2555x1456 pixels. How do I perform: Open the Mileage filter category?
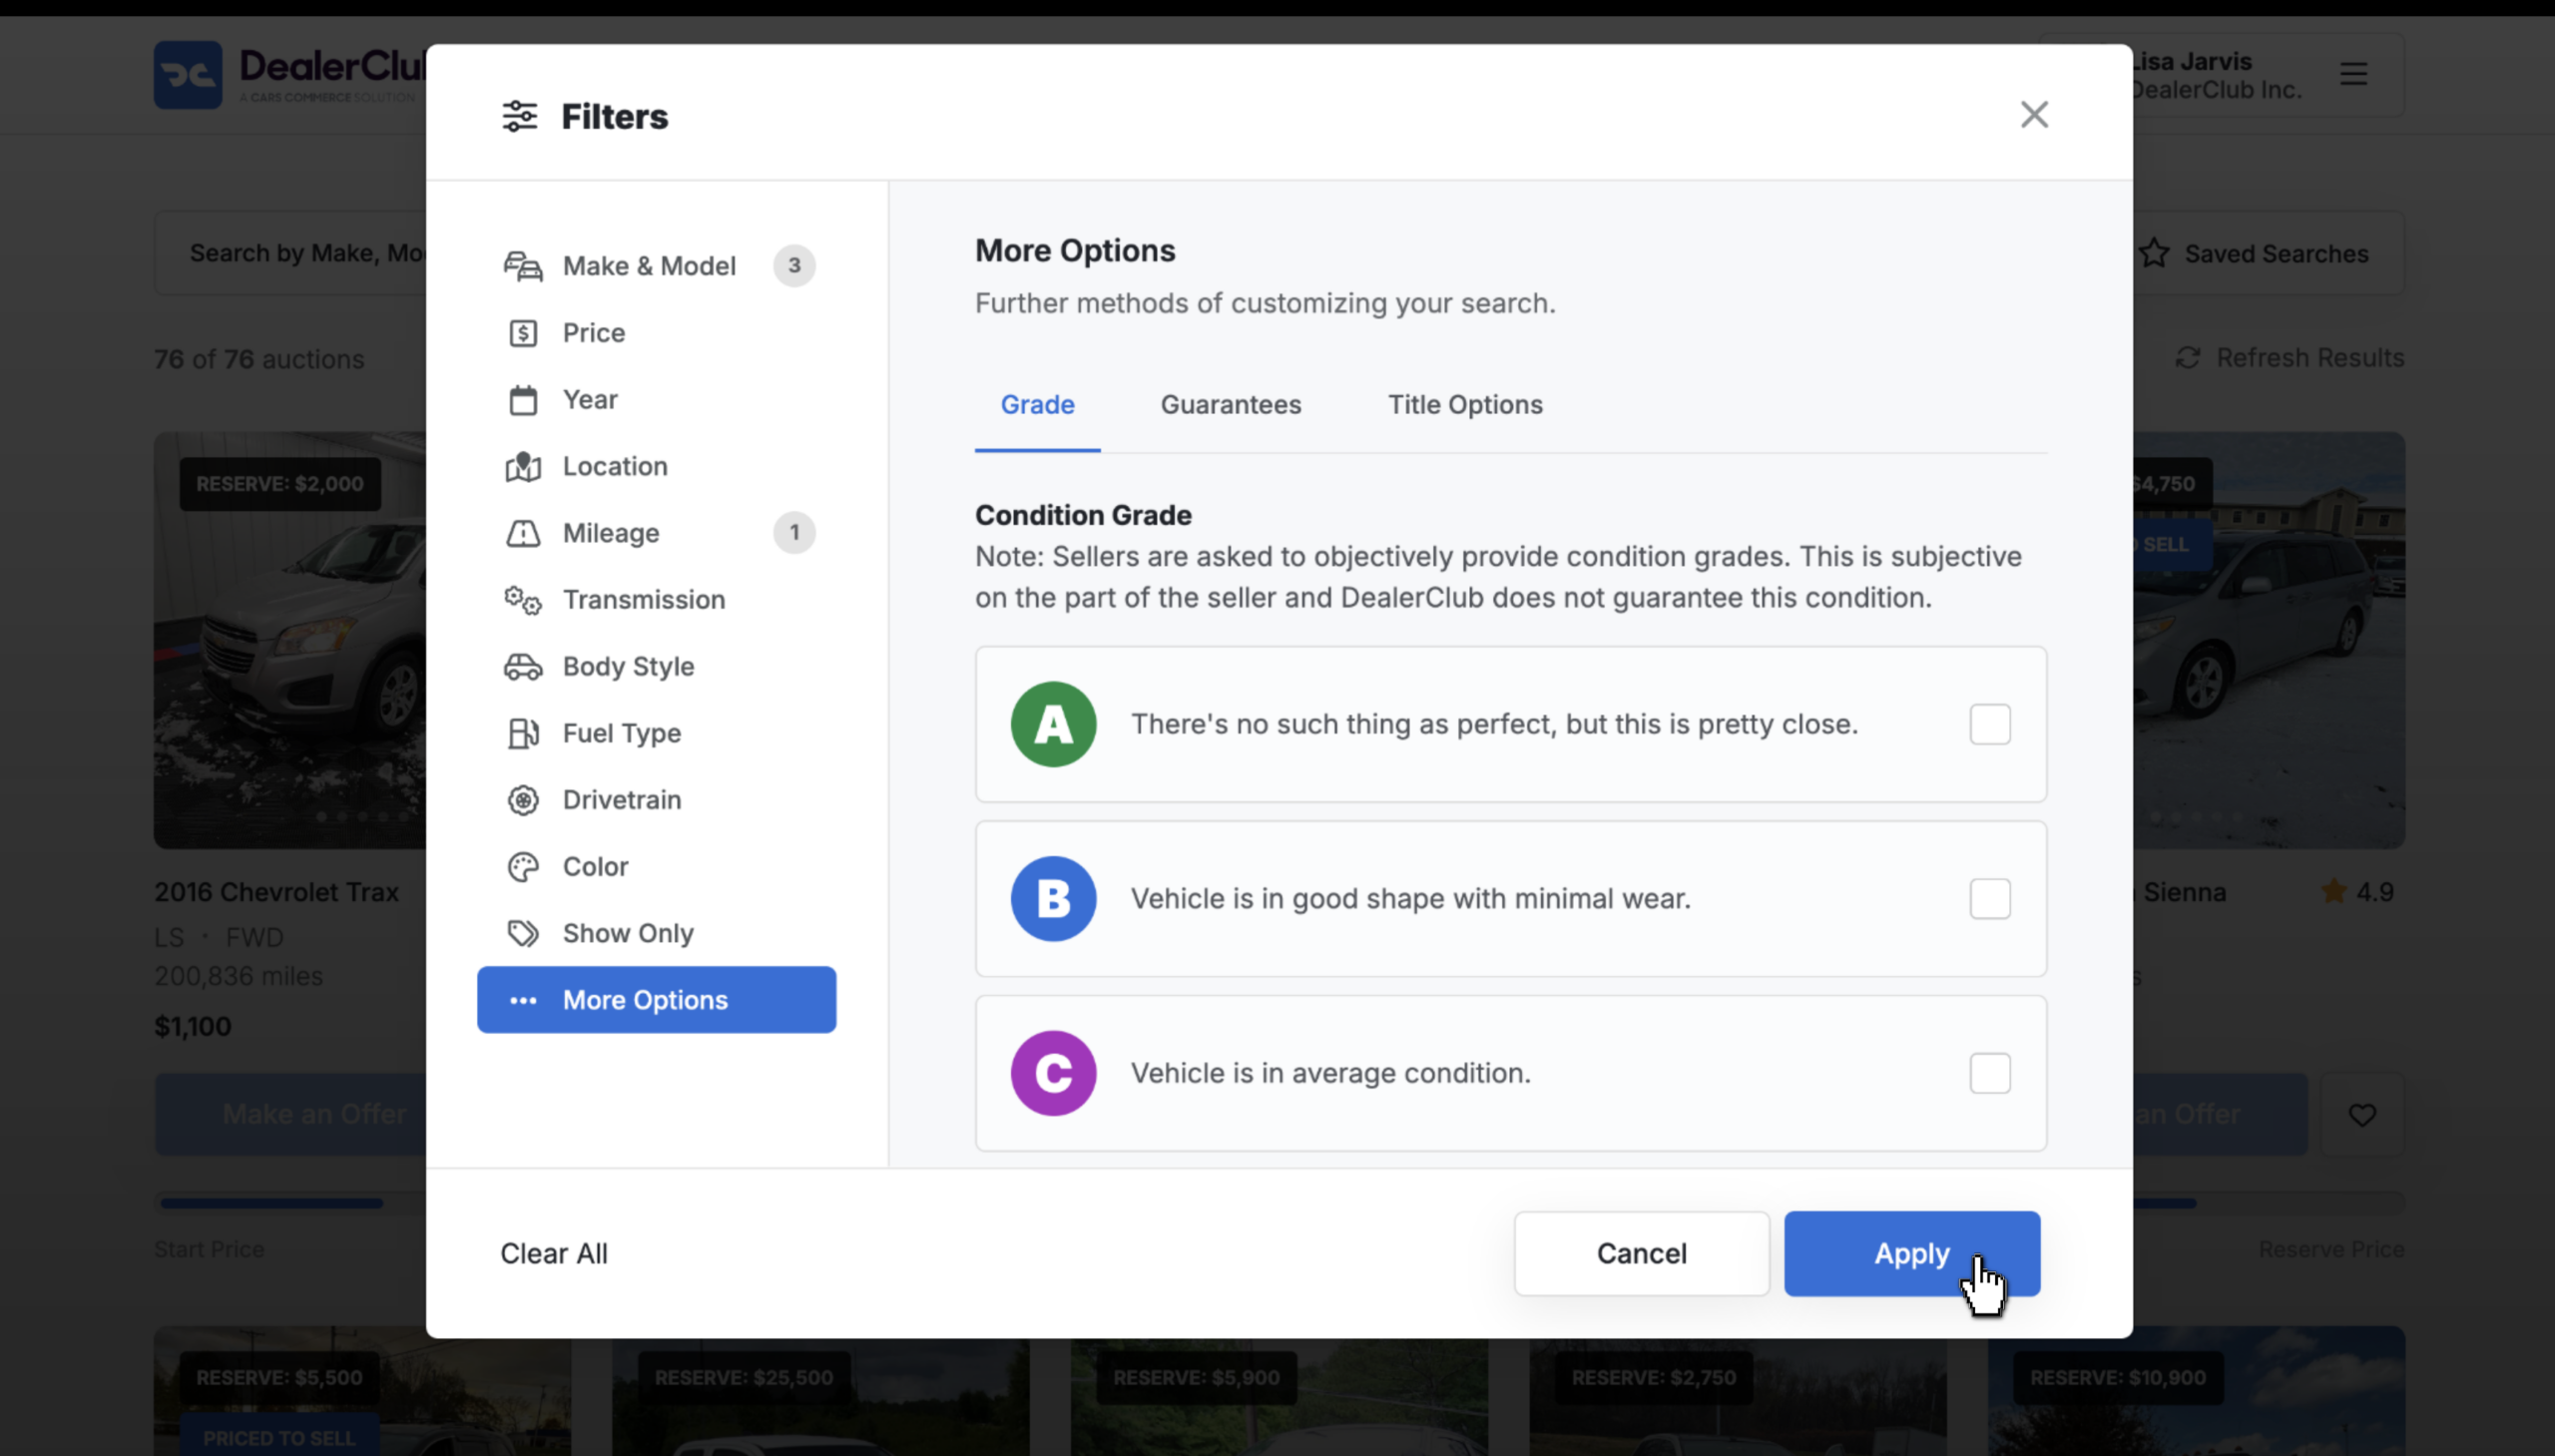(656, 533)
